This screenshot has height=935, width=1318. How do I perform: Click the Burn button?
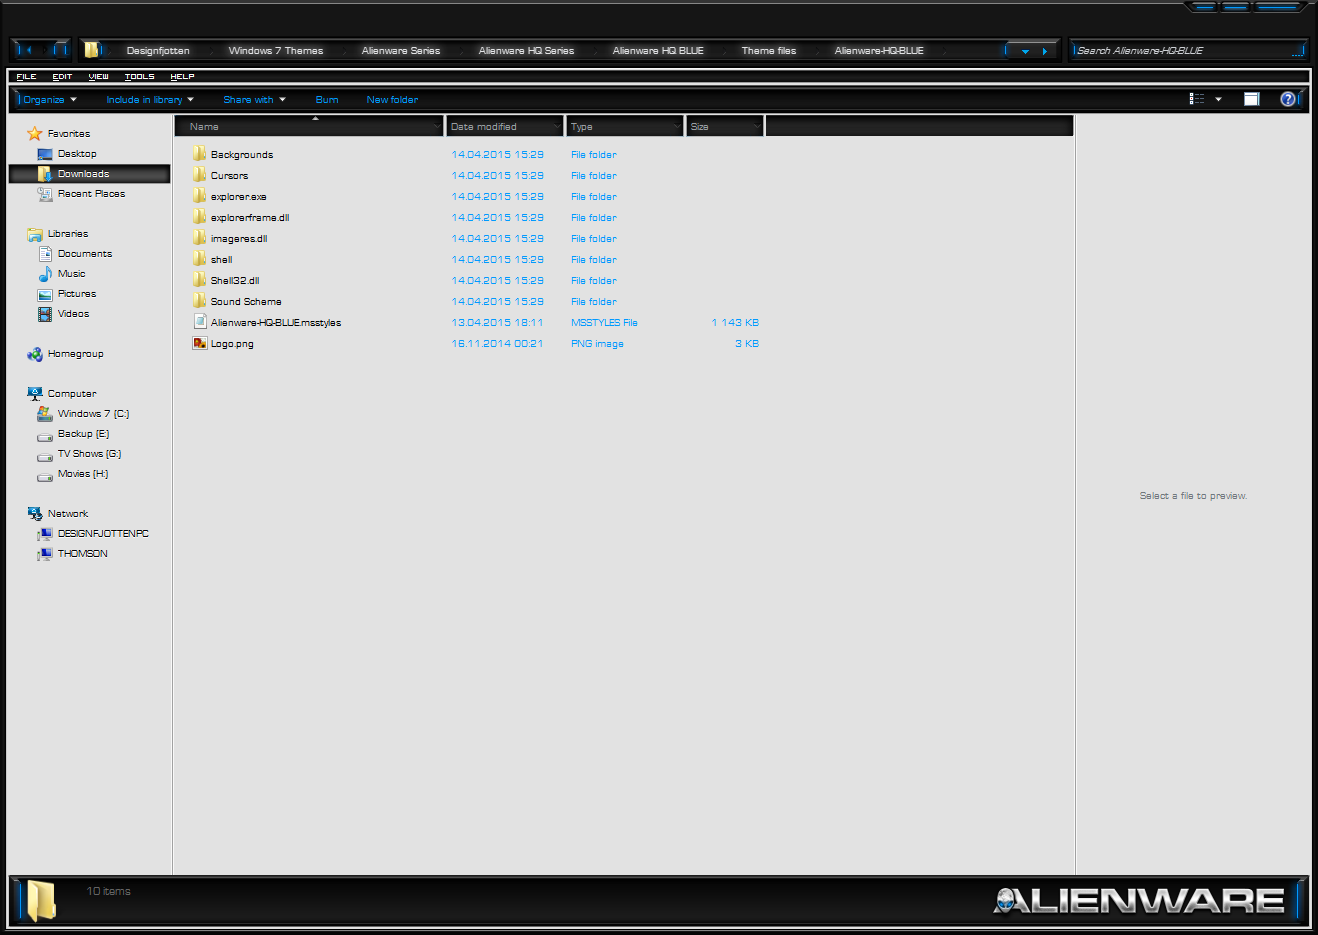327,100
